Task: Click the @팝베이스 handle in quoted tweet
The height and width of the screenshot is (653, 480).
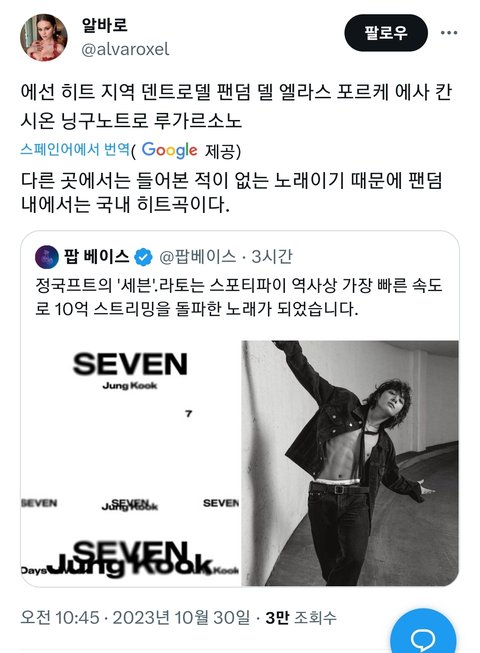Action: [198, 257]
